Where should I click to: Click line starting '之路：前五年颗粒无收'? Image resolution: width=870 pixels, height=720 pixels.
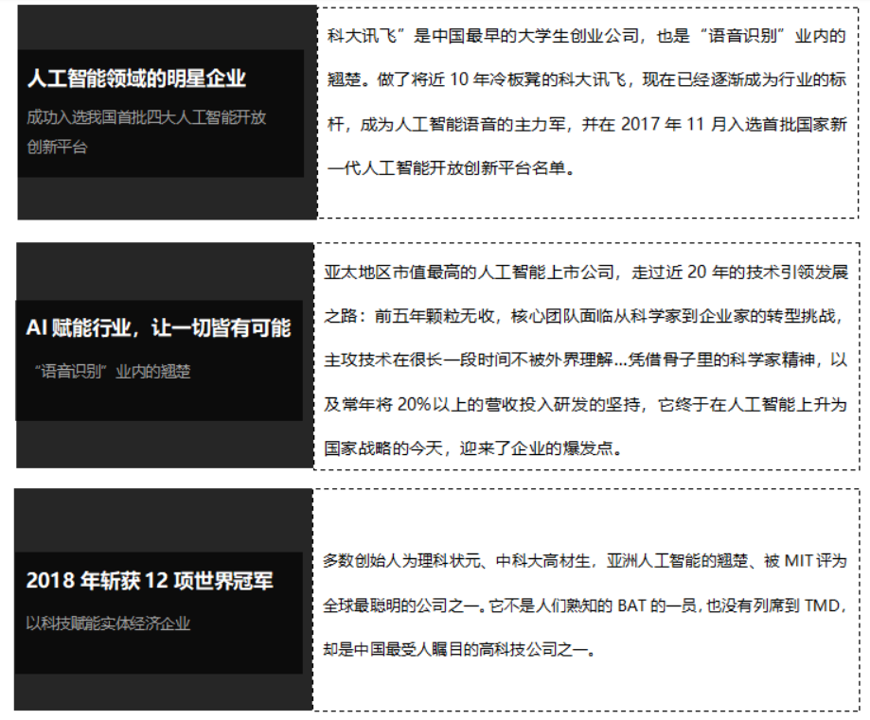click(x=584, y=316)
